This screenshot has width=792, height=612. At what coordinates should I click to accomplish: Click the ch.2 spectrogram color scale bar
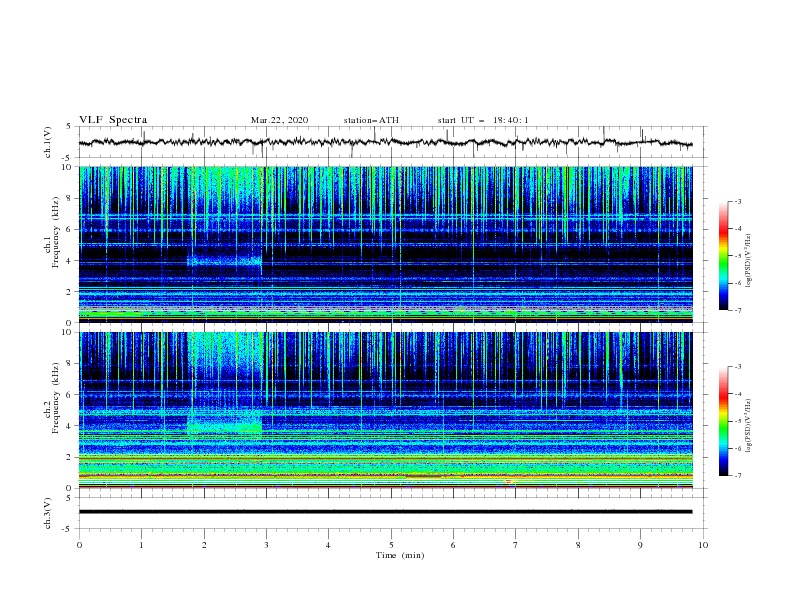[723, 421]
